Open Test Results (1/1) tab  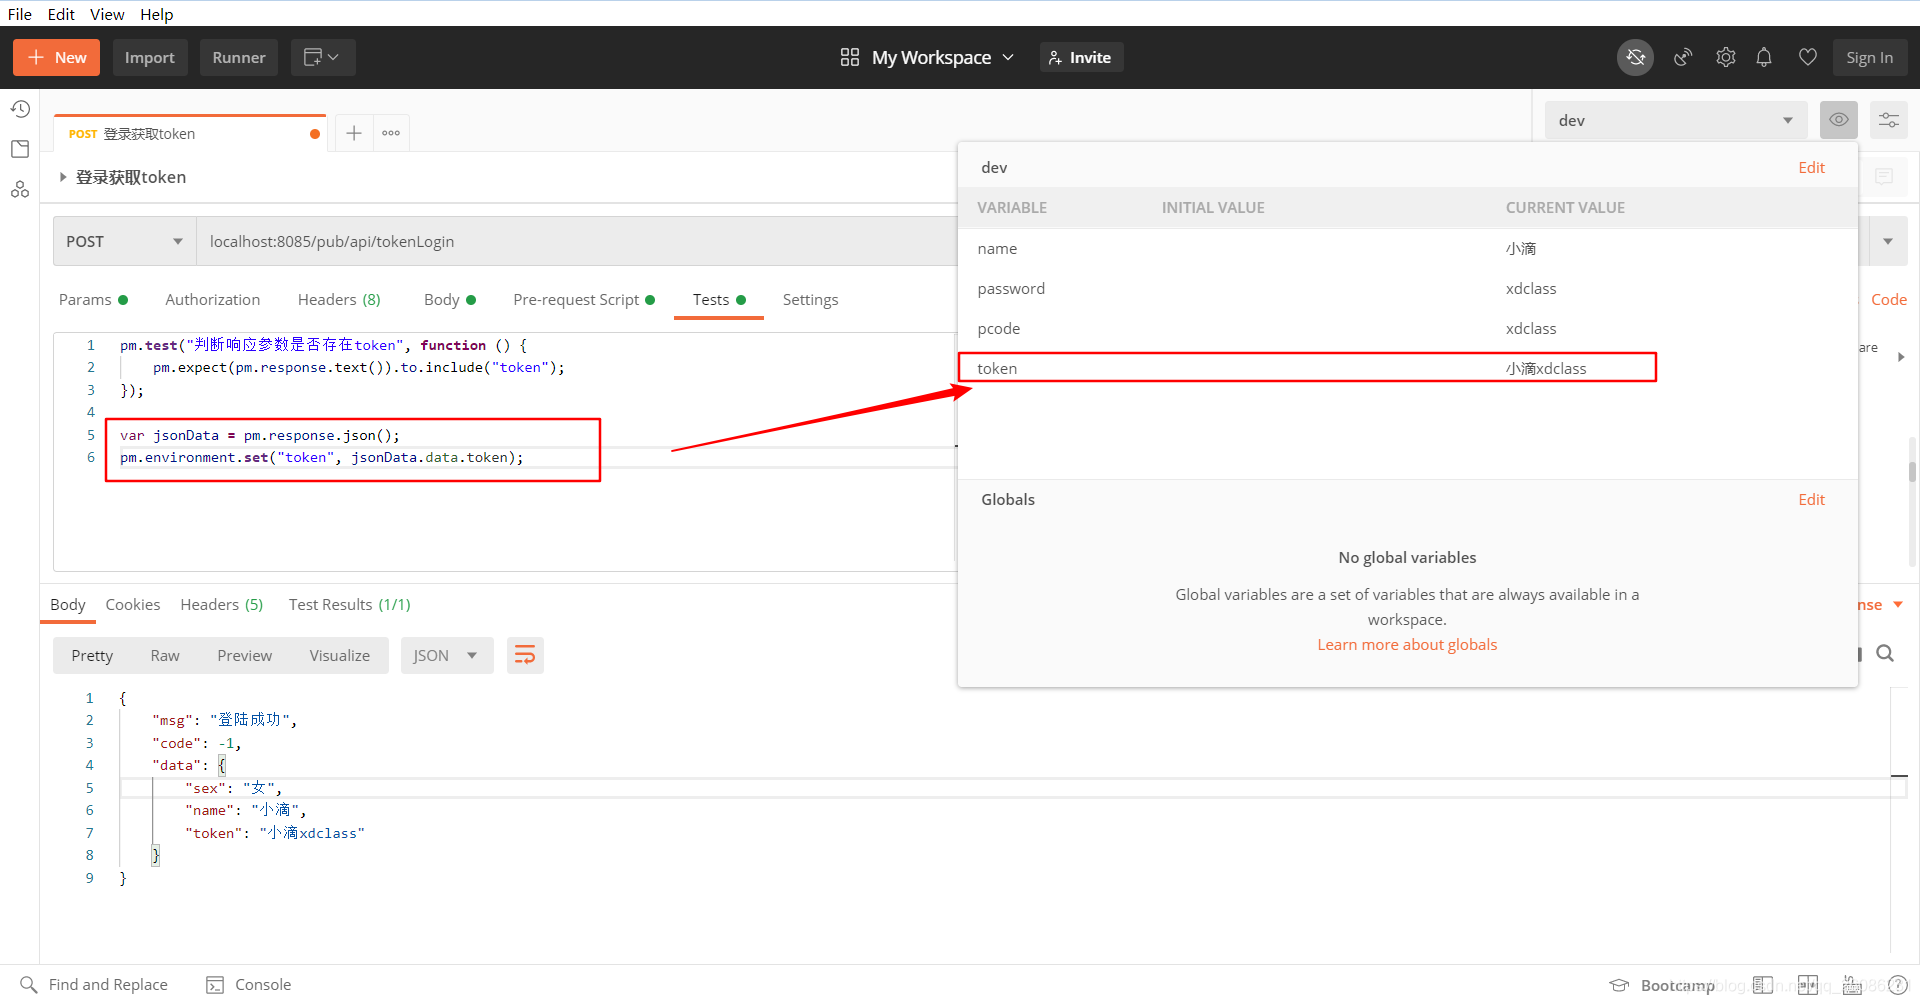(349, 605)
